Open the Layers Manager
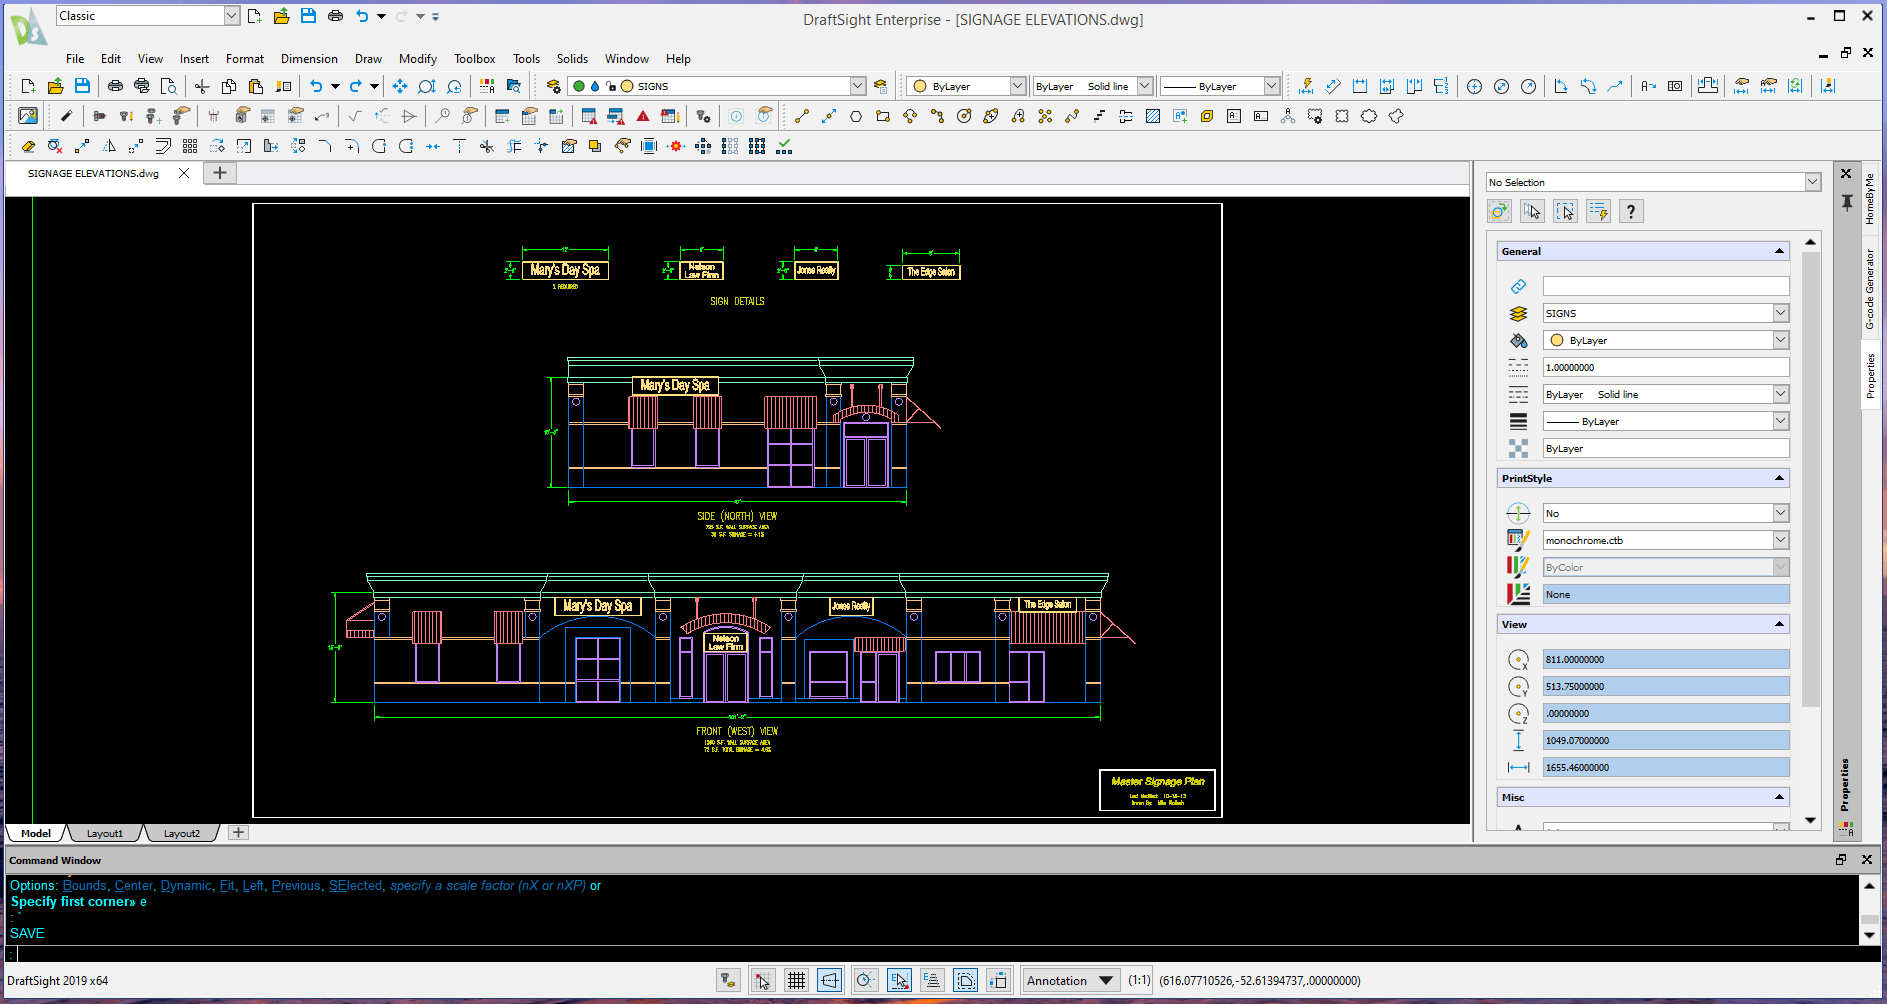Image resolution: width=1887 pixels, height=1004 pixels. point(553,86)
